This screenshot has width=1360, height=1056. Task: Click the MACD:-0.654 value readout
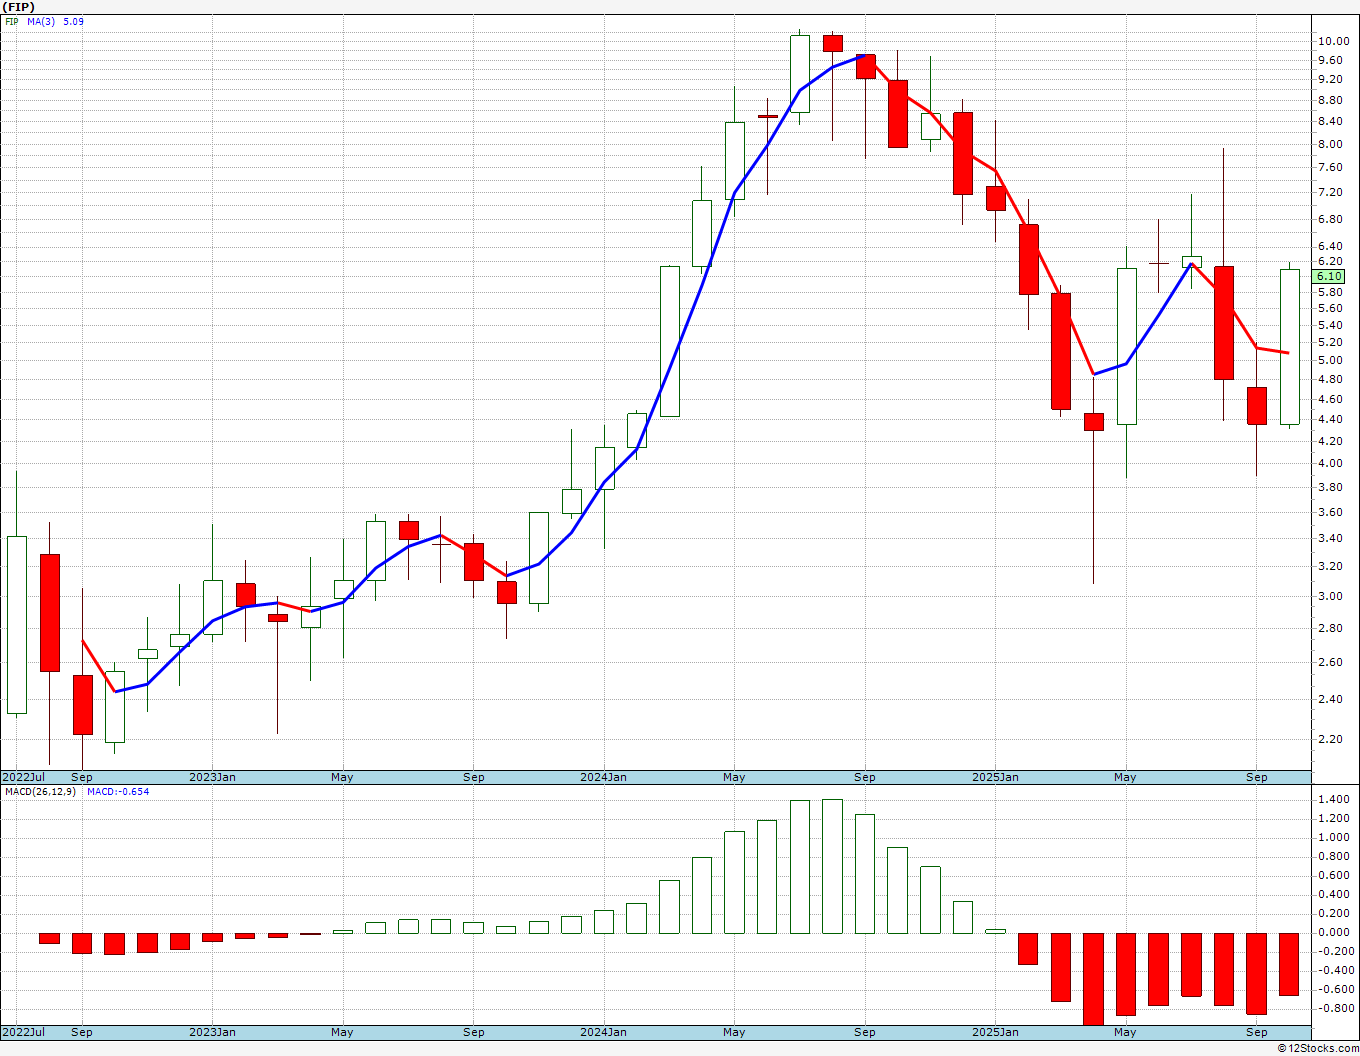point(118,791)
